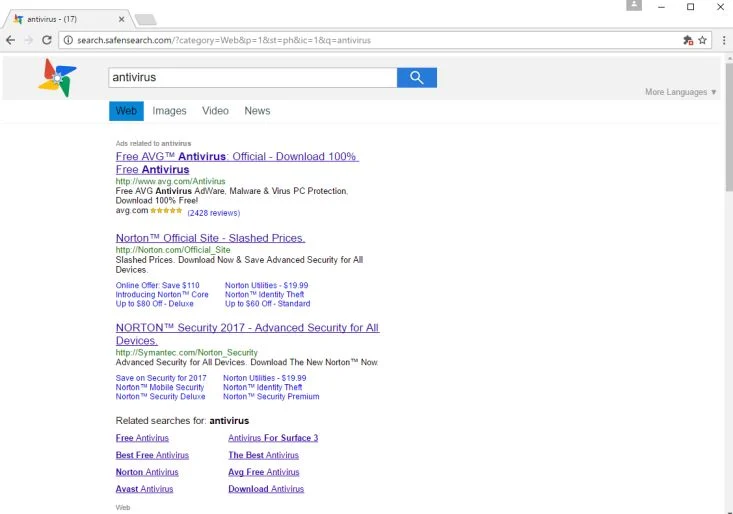The height and width of the screenshot is (514, 733).
Task: Close the antivirus browser tab
Action: [x=122, y=19]
